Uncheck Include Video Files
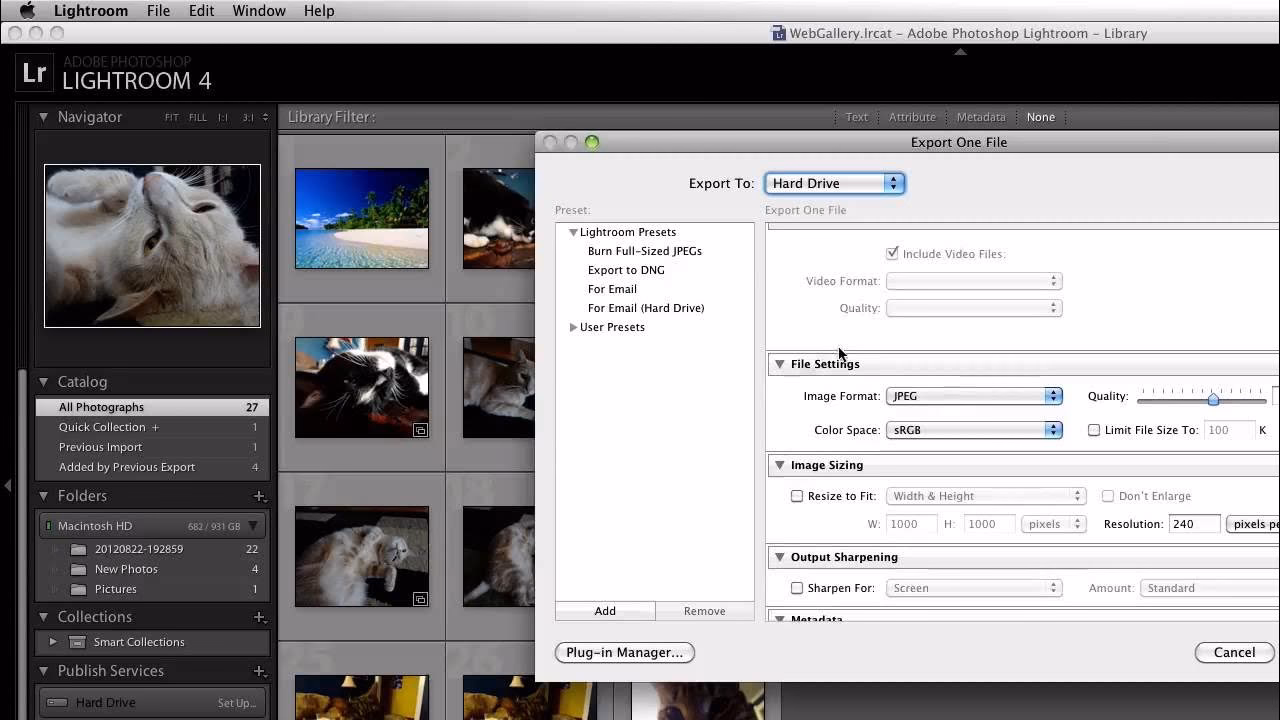Screen dimensions: 1280x720 [892, 253]
